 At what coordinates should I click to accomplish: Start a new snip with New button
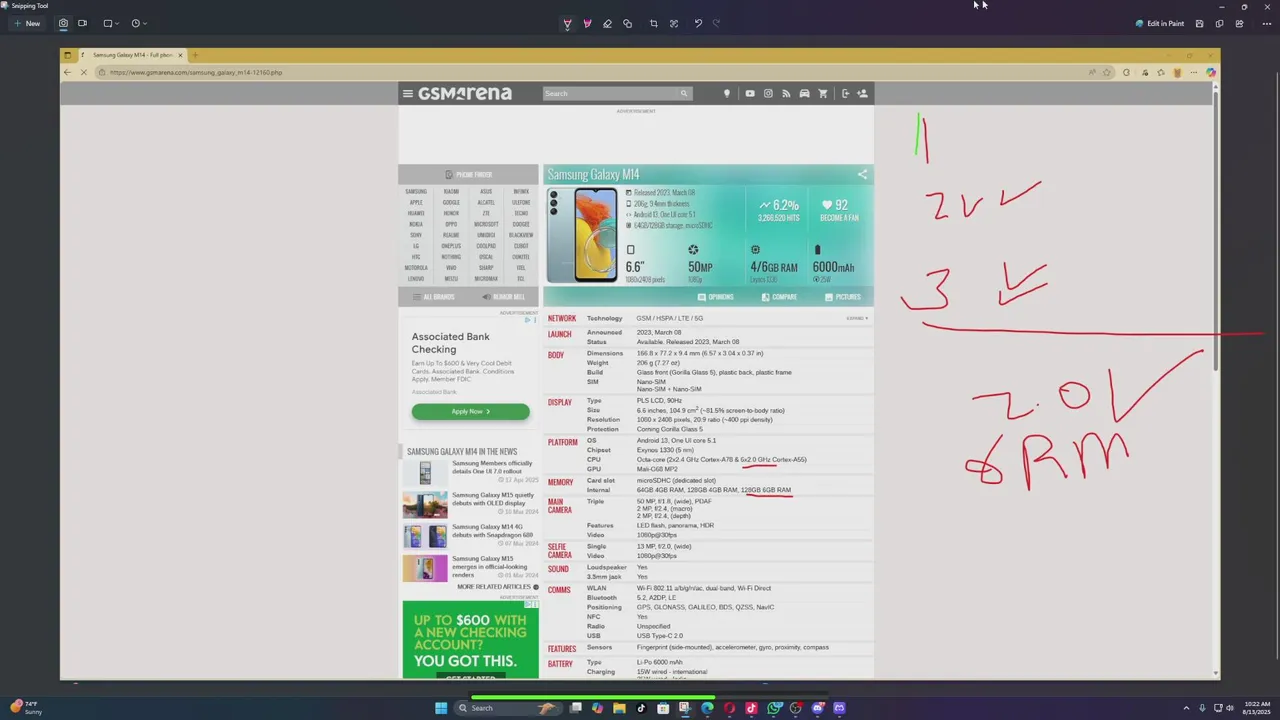coord(27,23)
